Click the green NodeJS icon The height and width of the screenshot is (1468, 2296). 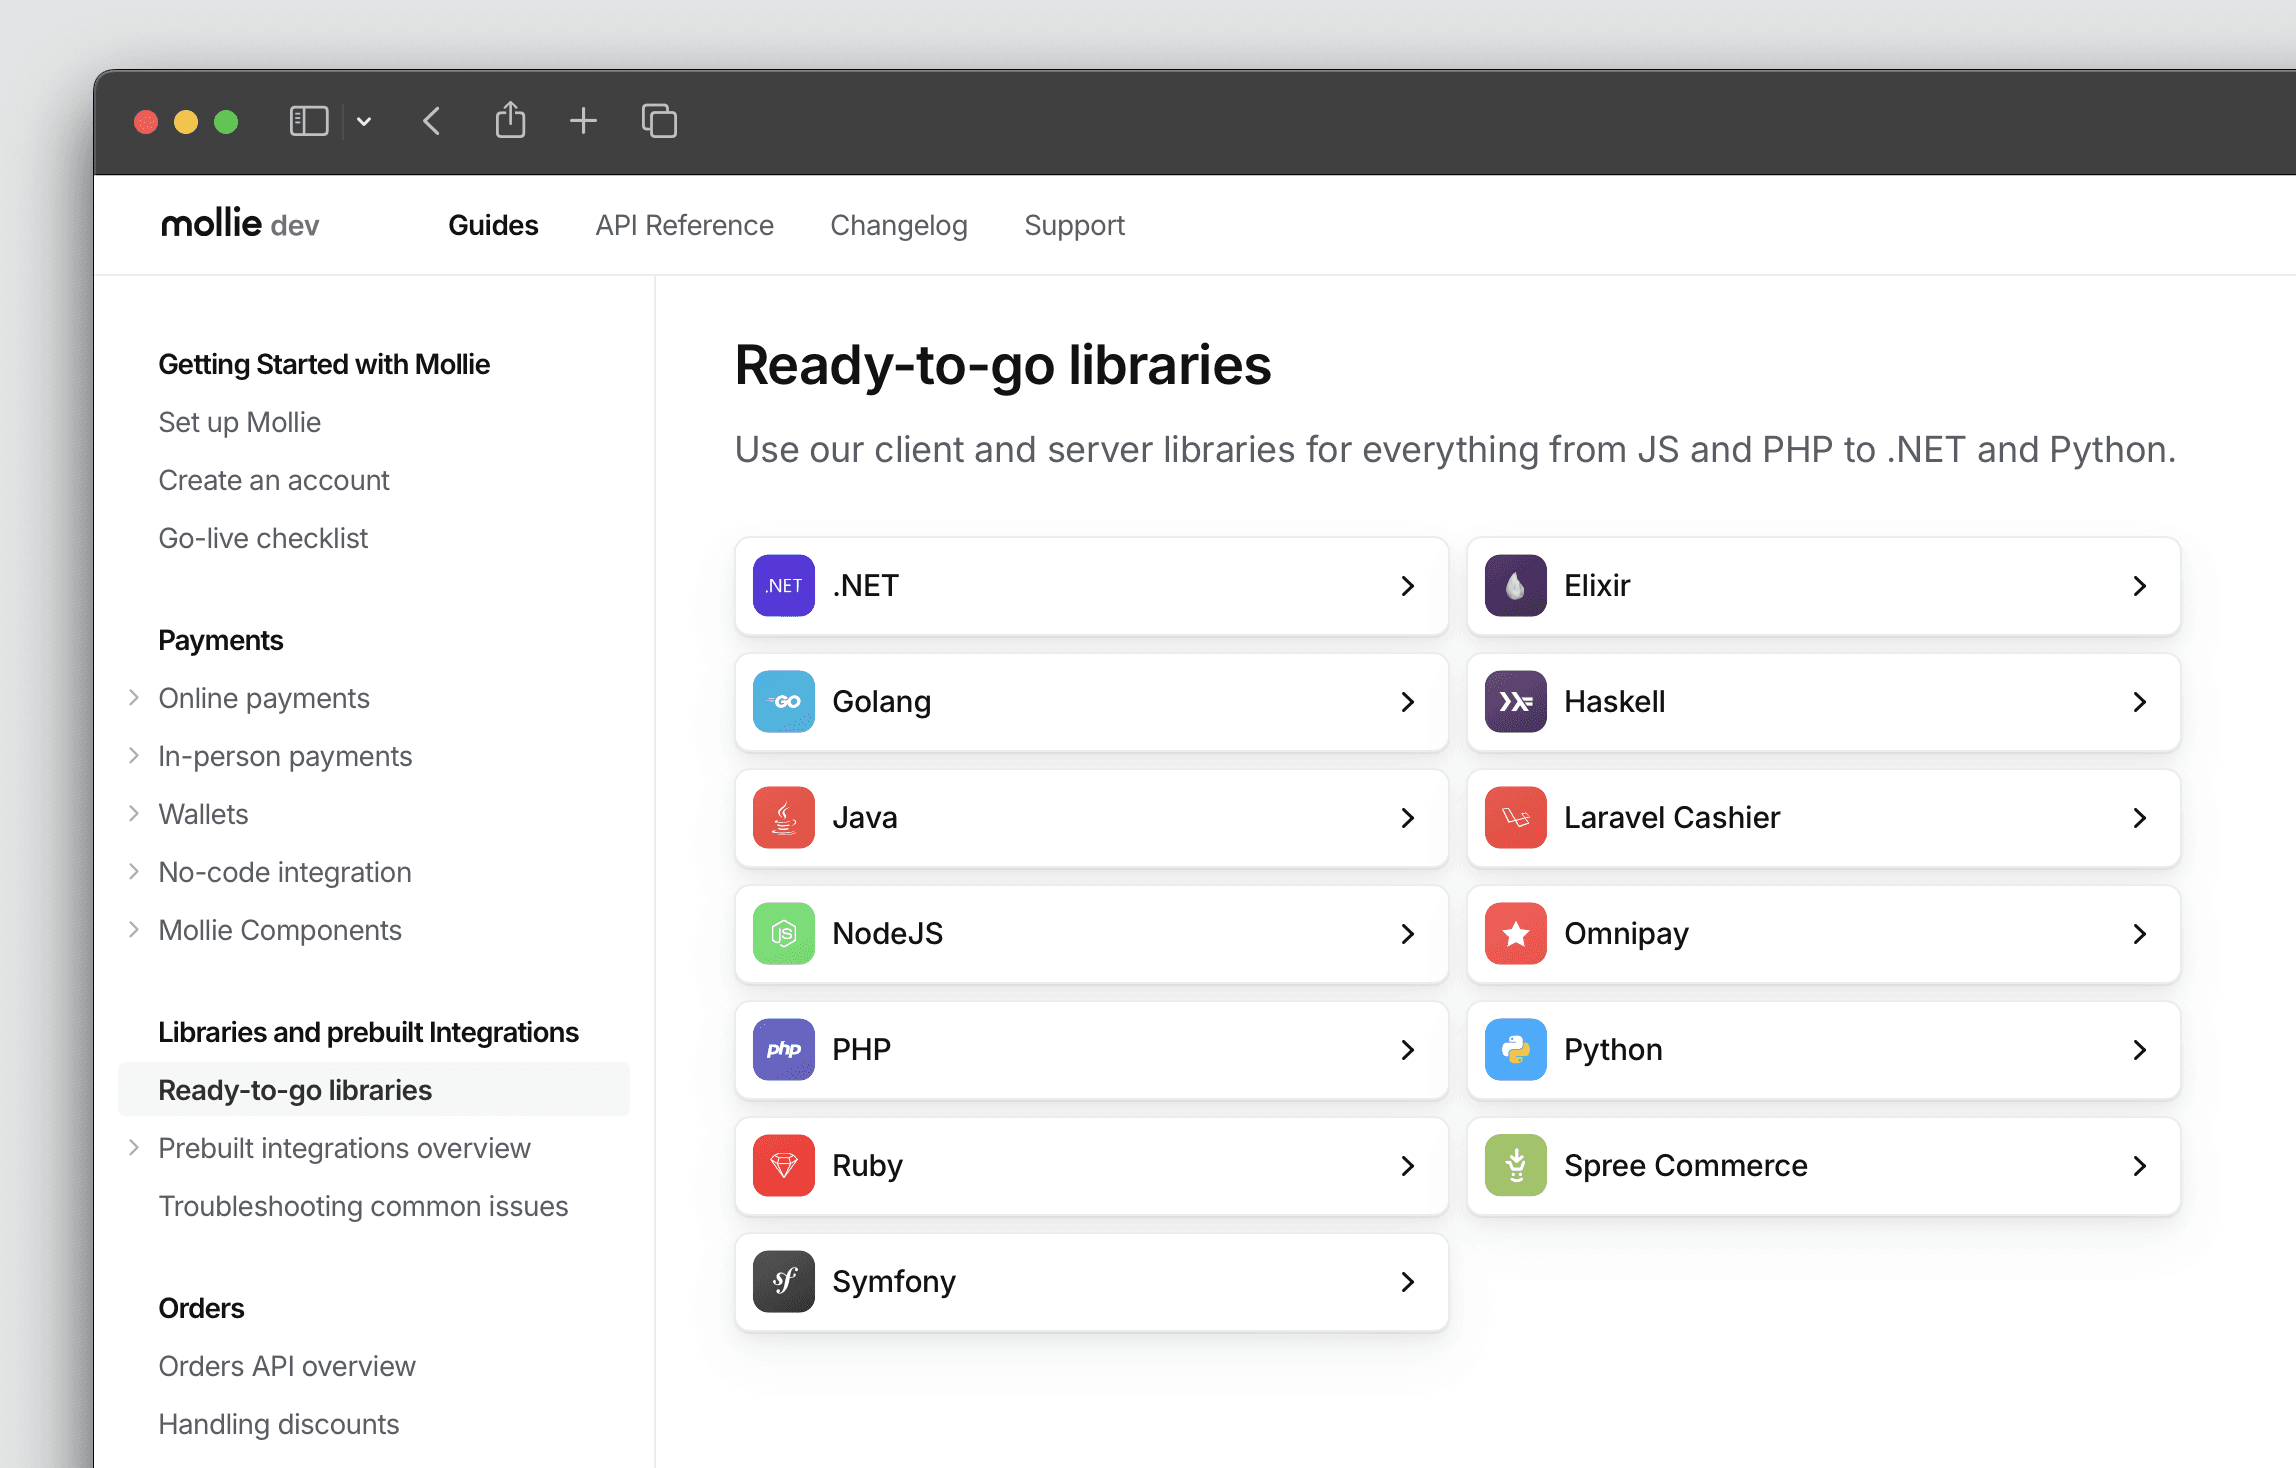click(x=783, y=934)
